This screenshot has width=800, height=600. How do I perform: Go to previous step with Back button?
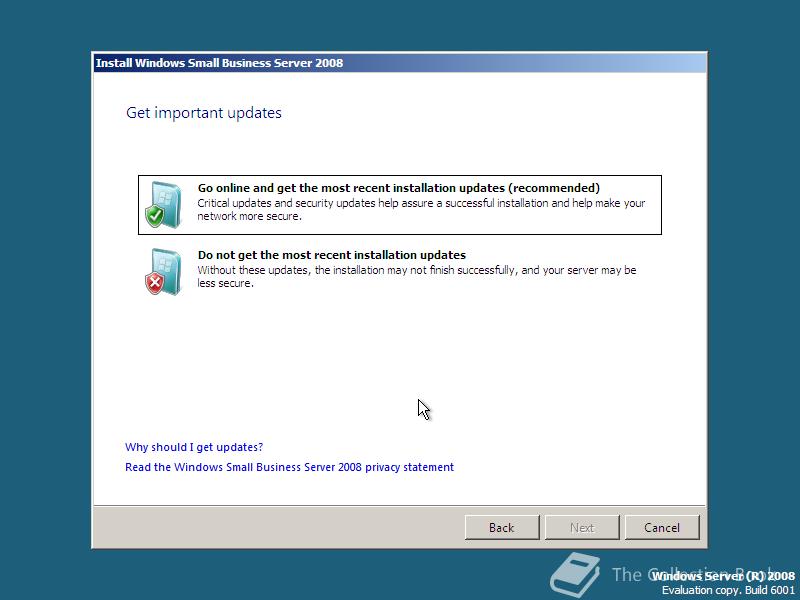coord(502,528)
